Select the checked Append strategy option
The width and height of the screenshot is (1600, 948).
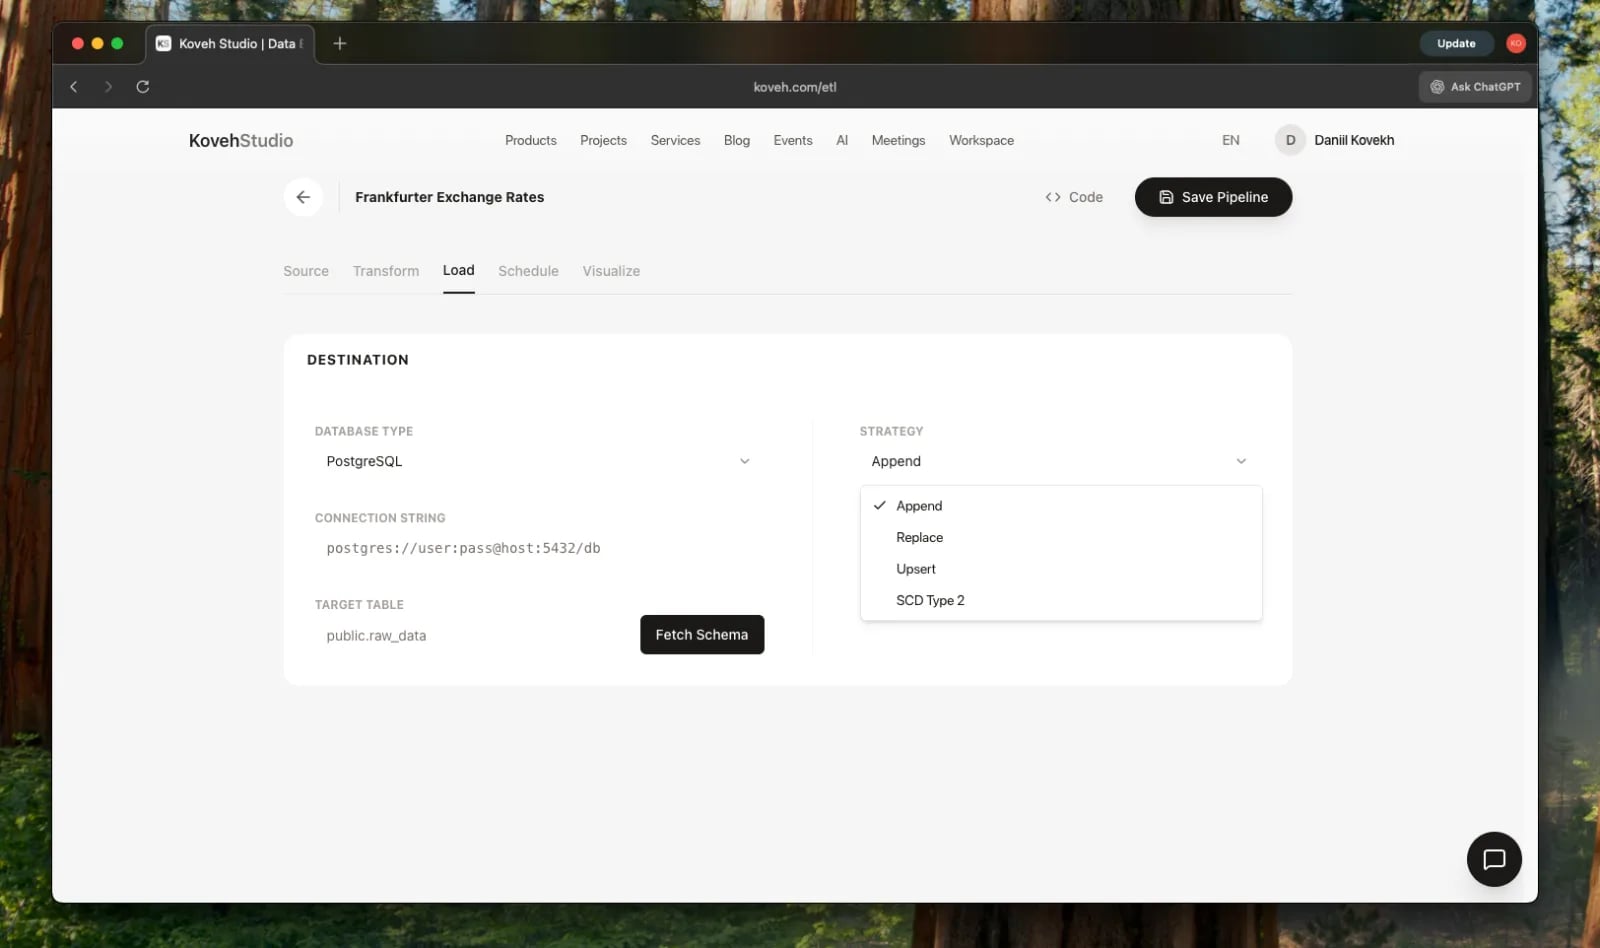click(x=919, y=506)
